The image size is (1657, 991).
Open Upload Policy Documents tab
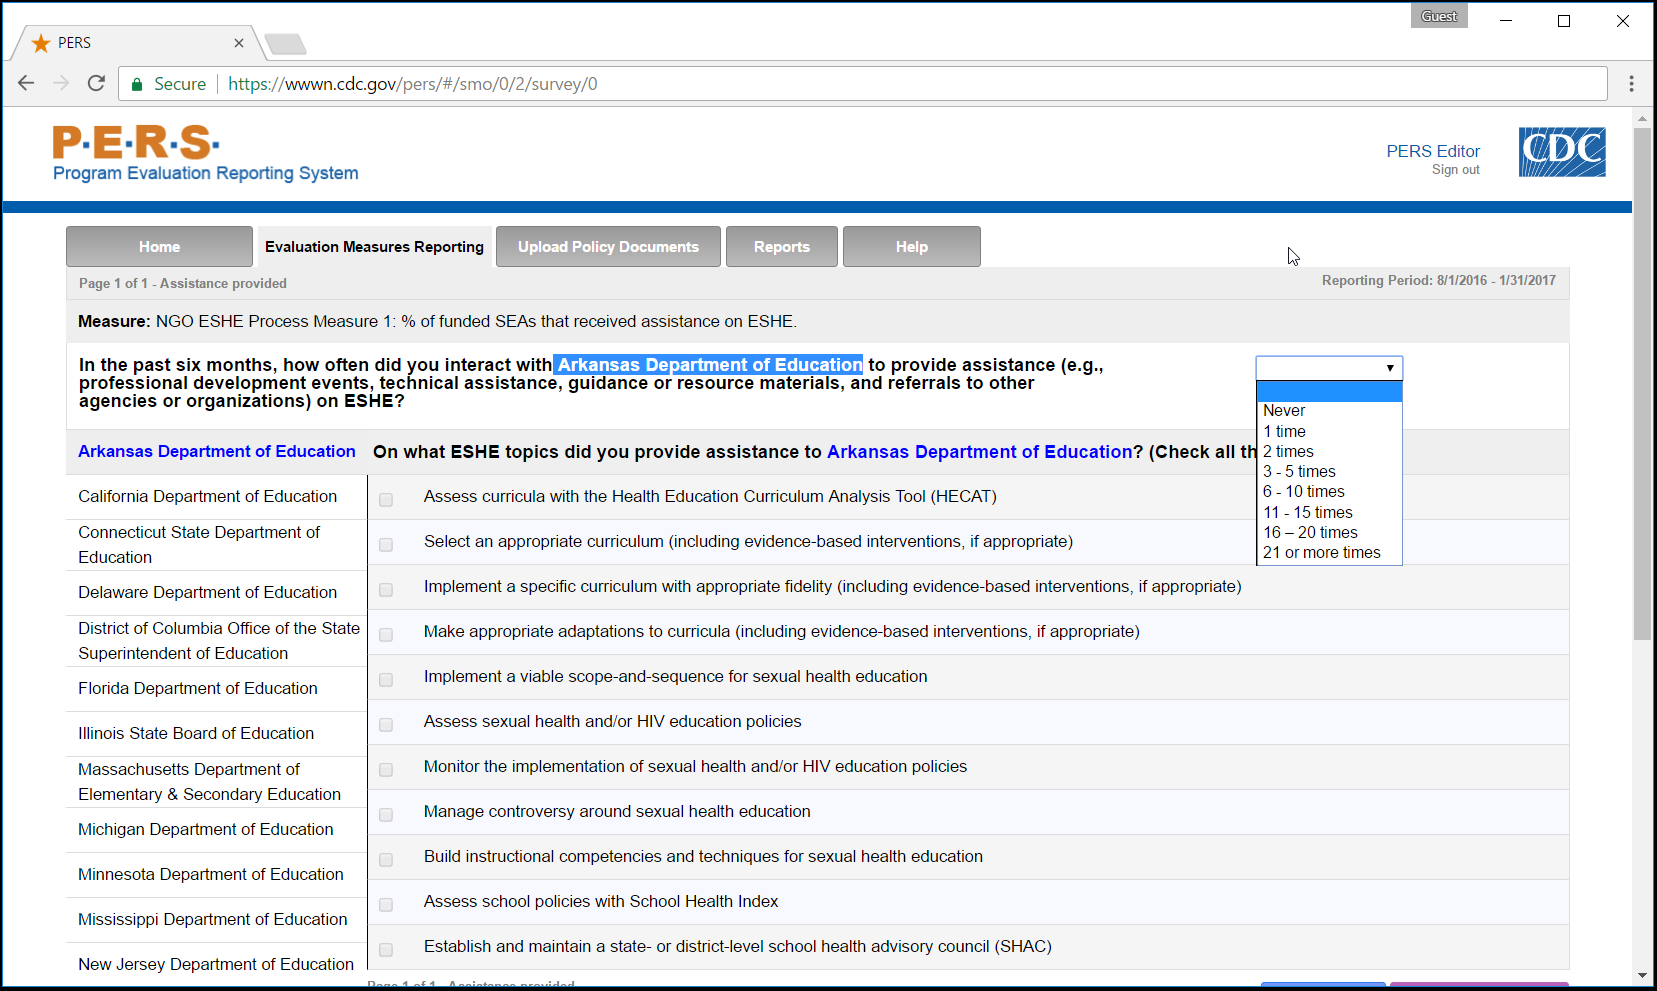[x=608, y=246]
